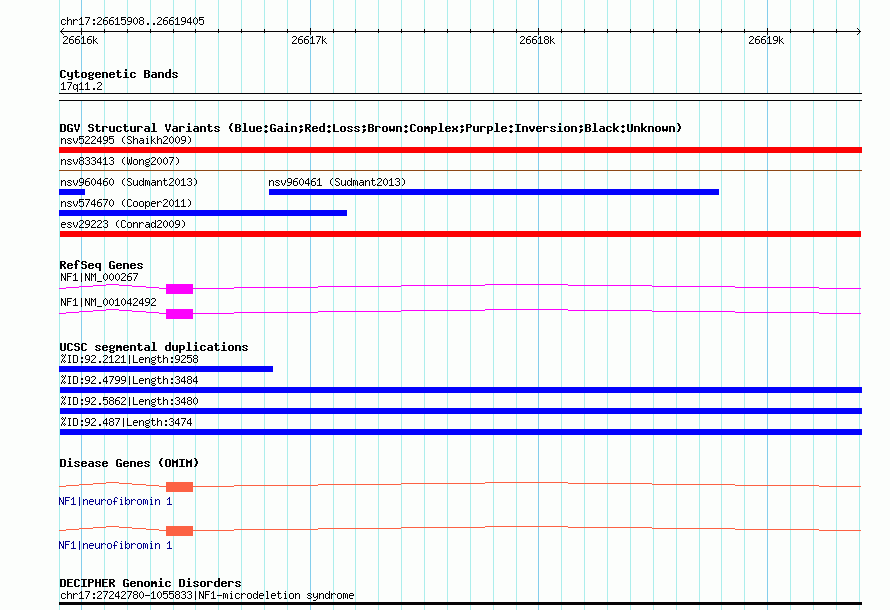Select label %ID:92.2121|Length:9258
The height and width of the screenshot is (610, 890).
[129, 359]
